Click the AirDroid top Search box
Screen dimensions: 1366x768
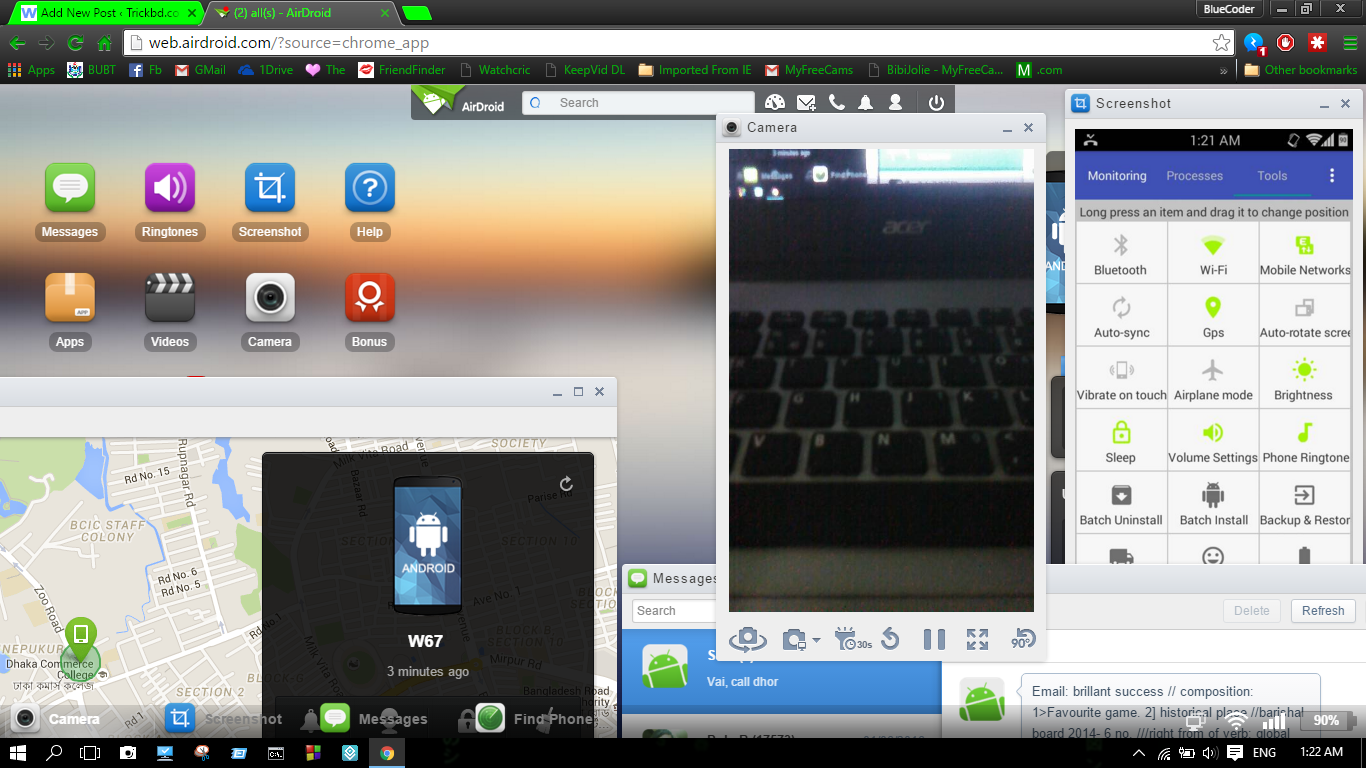[x=638, y=103]
